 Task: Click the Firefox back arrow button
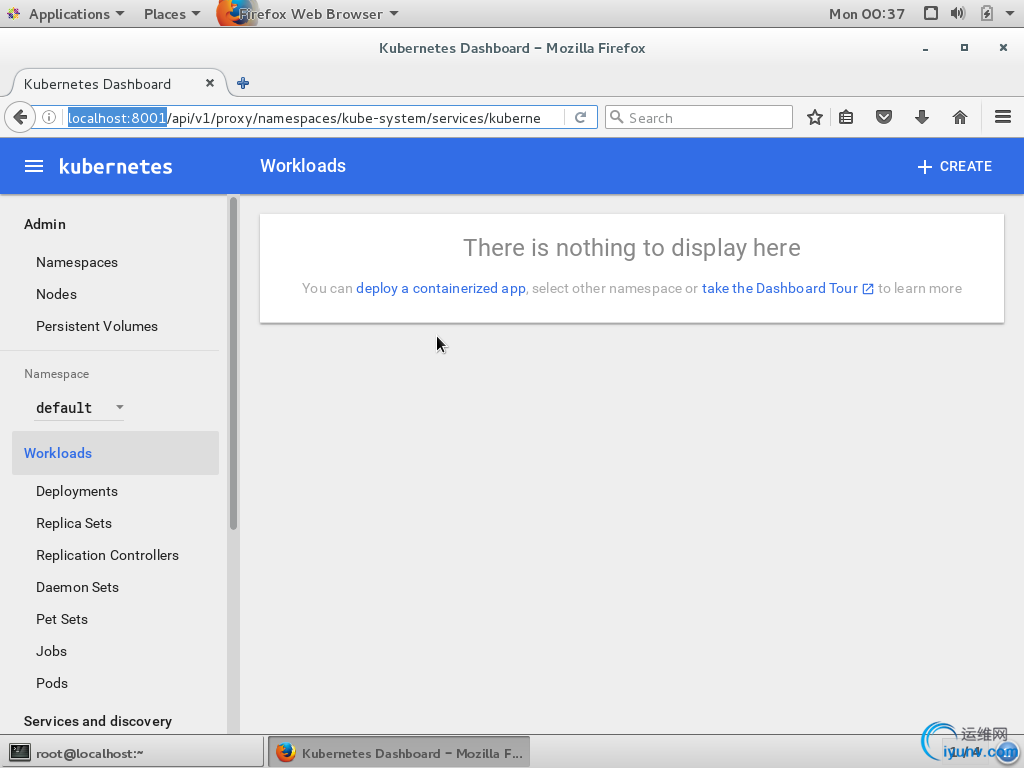point(20,118)
